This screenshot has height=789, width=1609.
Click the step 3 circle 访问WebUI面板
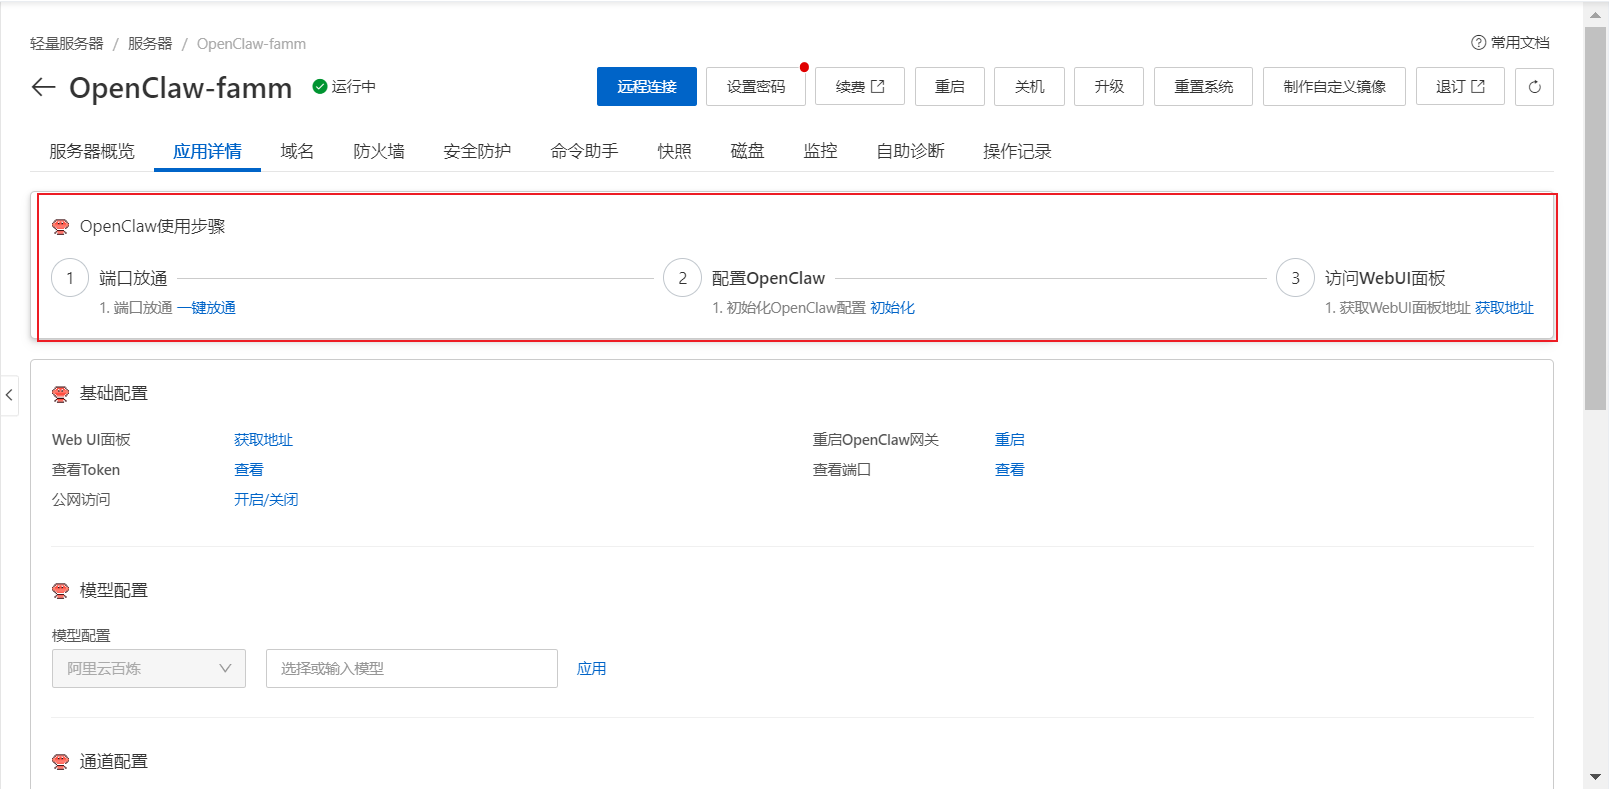click(x=1295, y=278)
